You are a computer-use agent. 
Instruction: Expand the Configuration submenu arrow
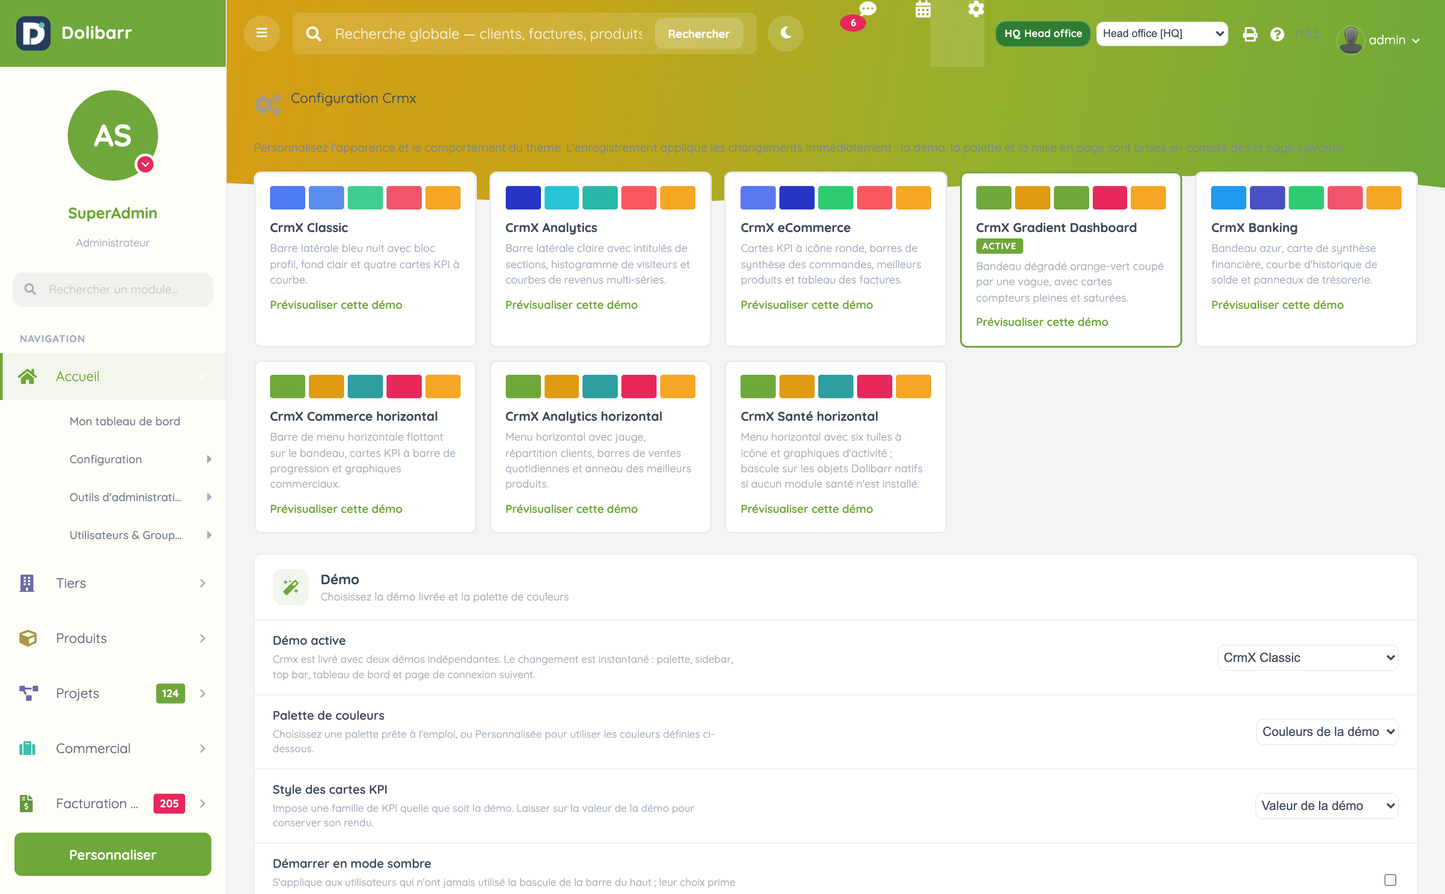(209, 459)
